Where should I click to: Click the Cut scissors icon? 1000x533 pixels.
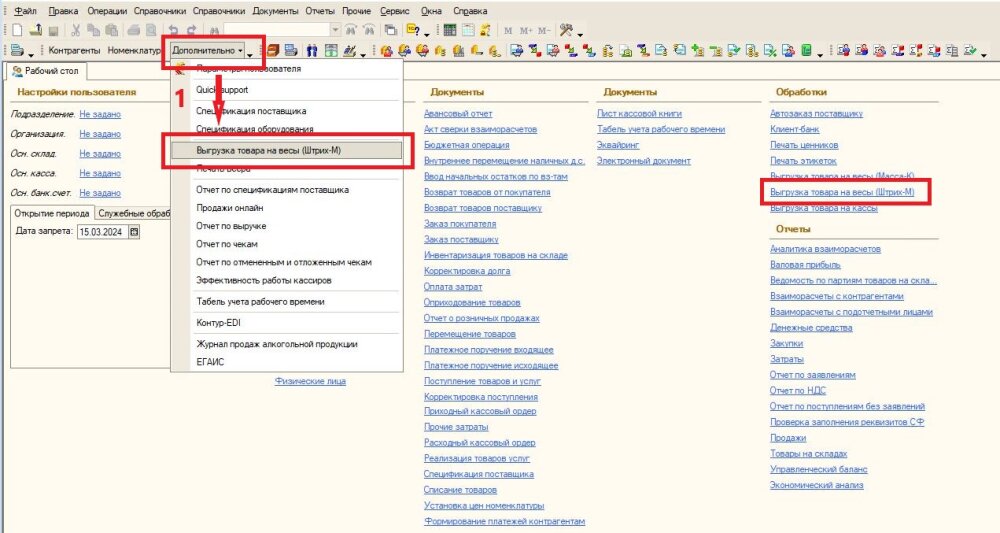tap(75, 30)
